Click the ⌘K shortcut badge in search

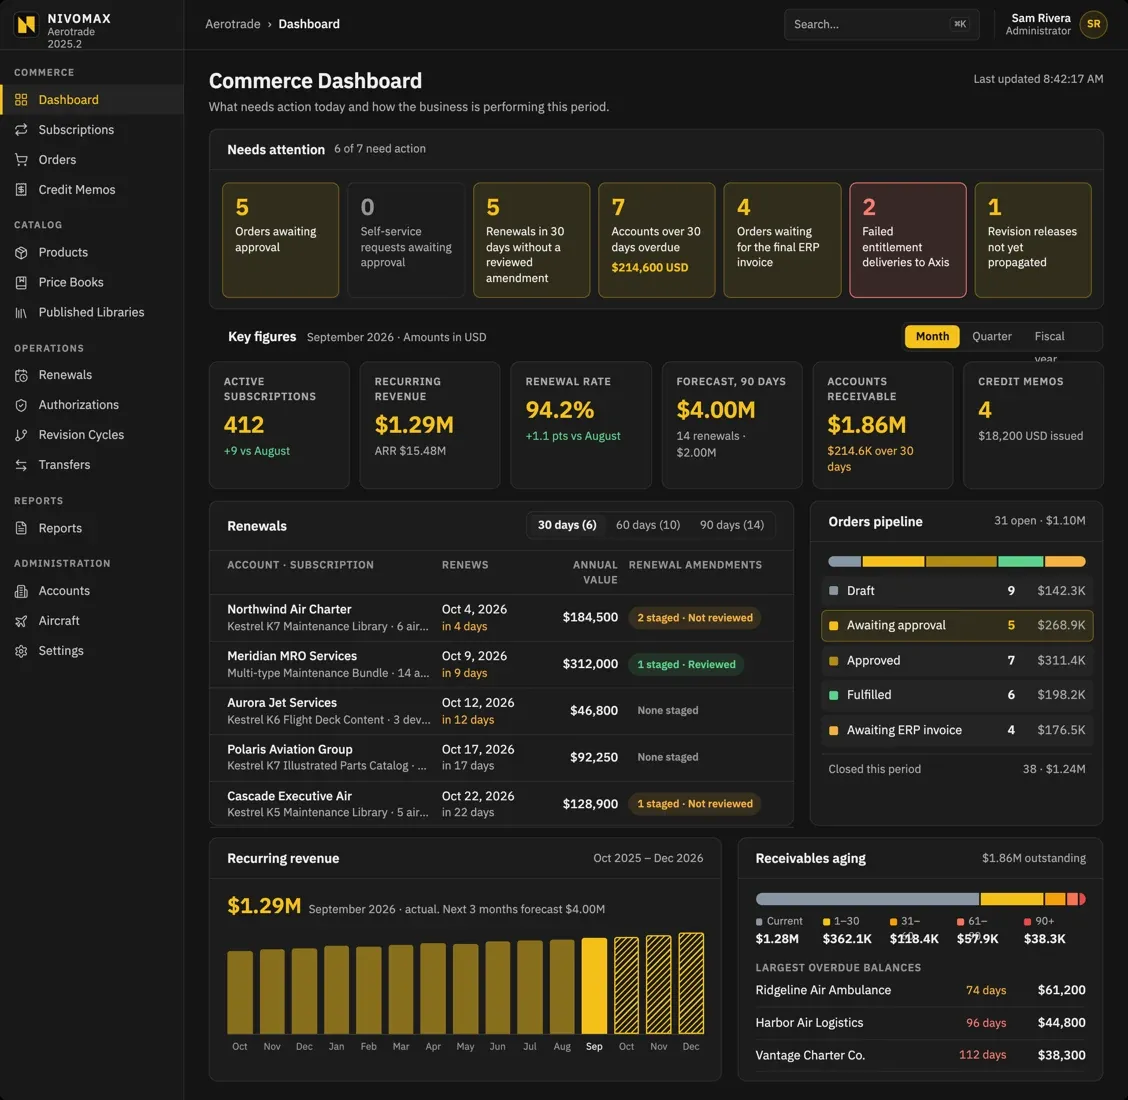tap(960, 24)
